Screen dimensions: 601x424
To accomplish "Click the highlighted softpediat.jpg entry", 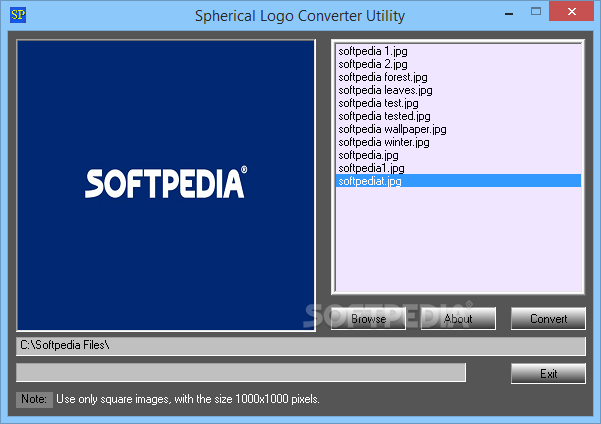I will tap(458, 181).
